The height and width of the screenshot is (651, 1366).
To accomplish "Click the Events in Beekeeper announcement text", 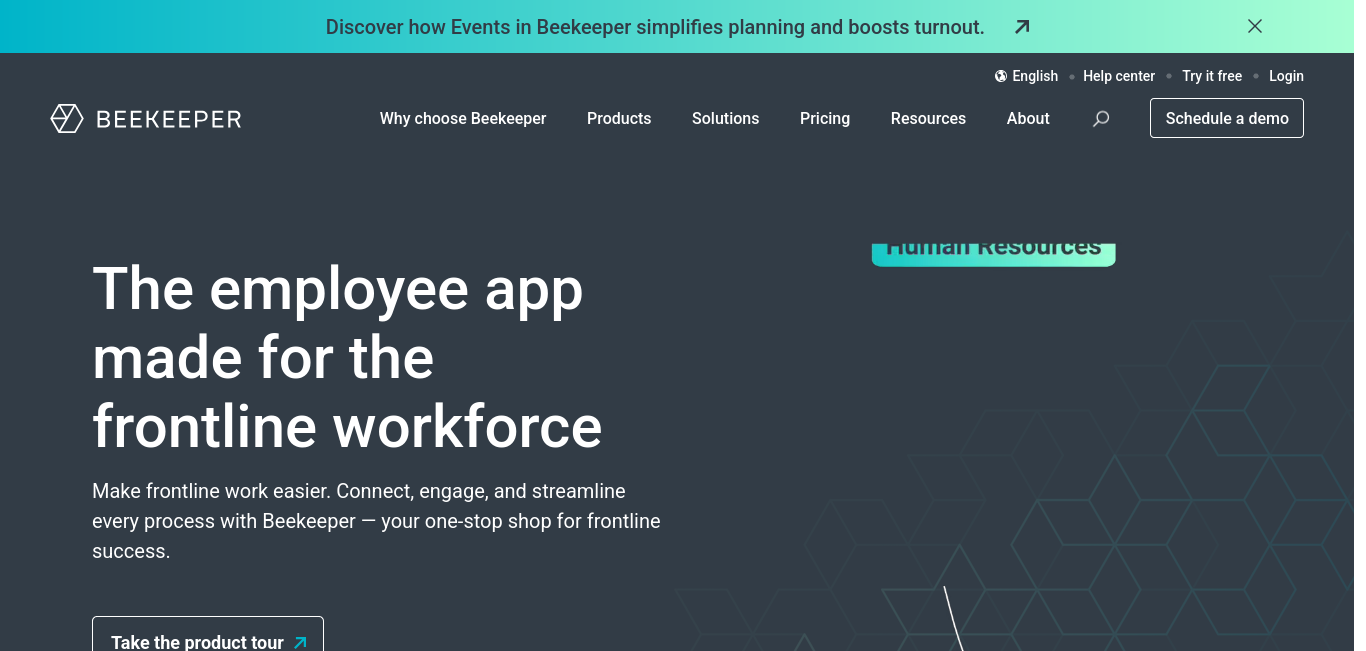I will pyautogui.click(x=655, y=27).
